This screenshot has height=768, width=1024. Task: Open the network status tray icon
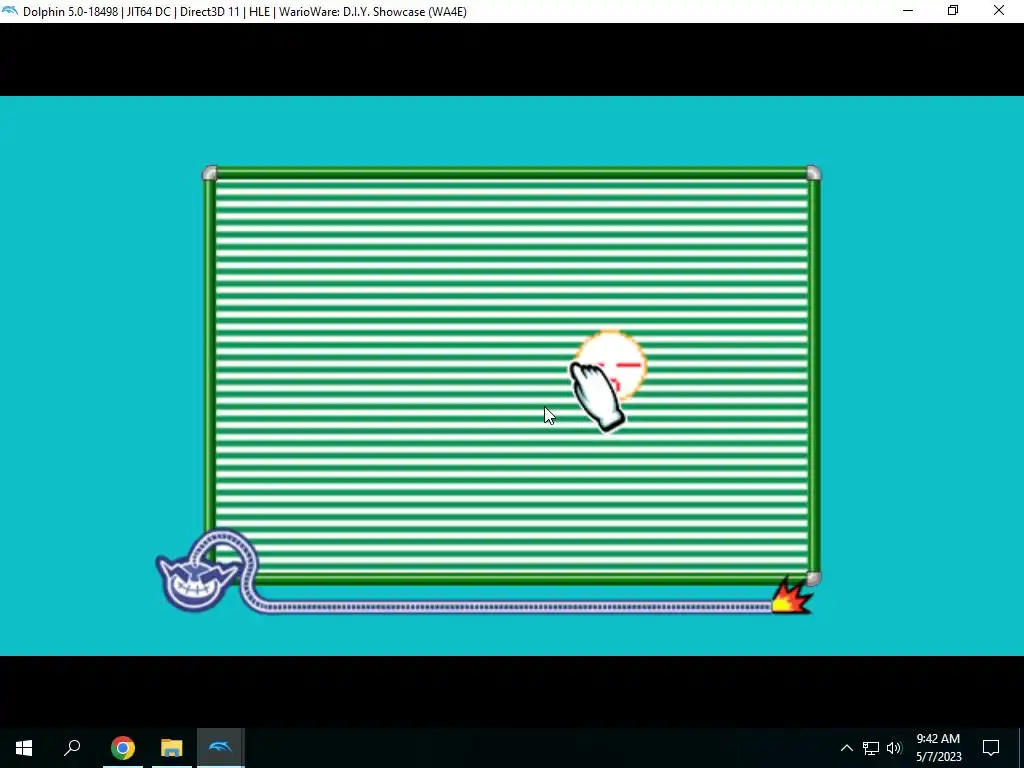coord(871,748)
